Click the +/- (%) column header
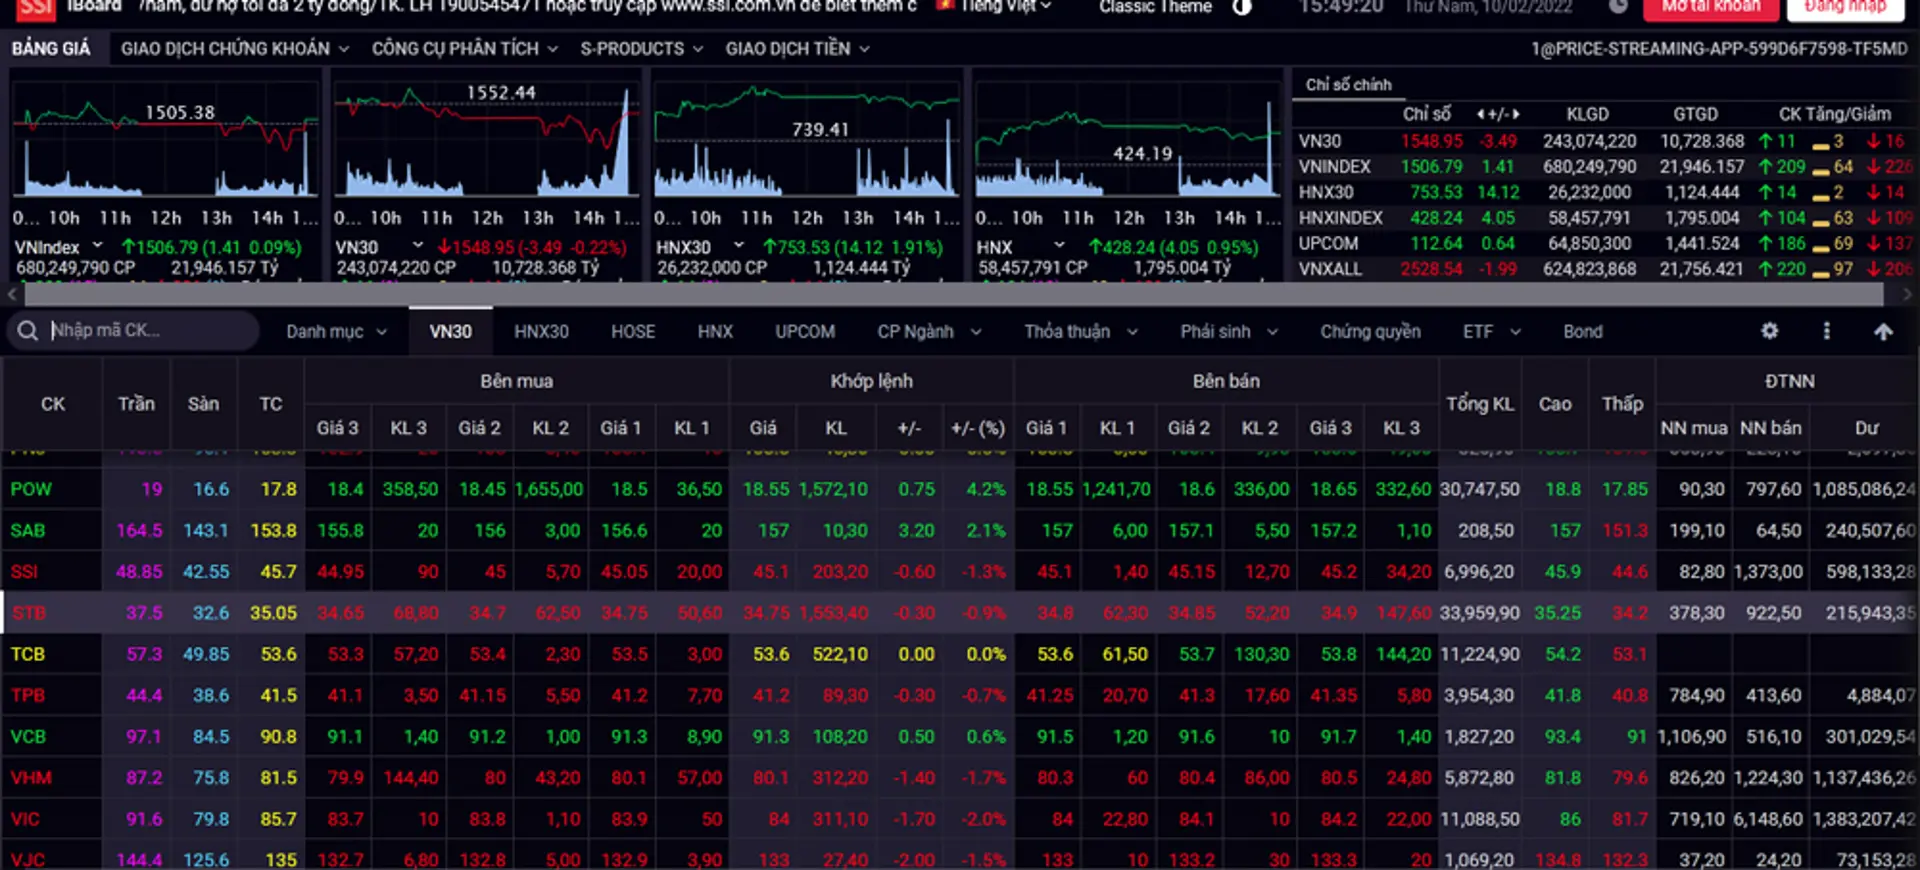Image resolution: width=1920 pixels, height=870 pixels. [x=977, y=428]
